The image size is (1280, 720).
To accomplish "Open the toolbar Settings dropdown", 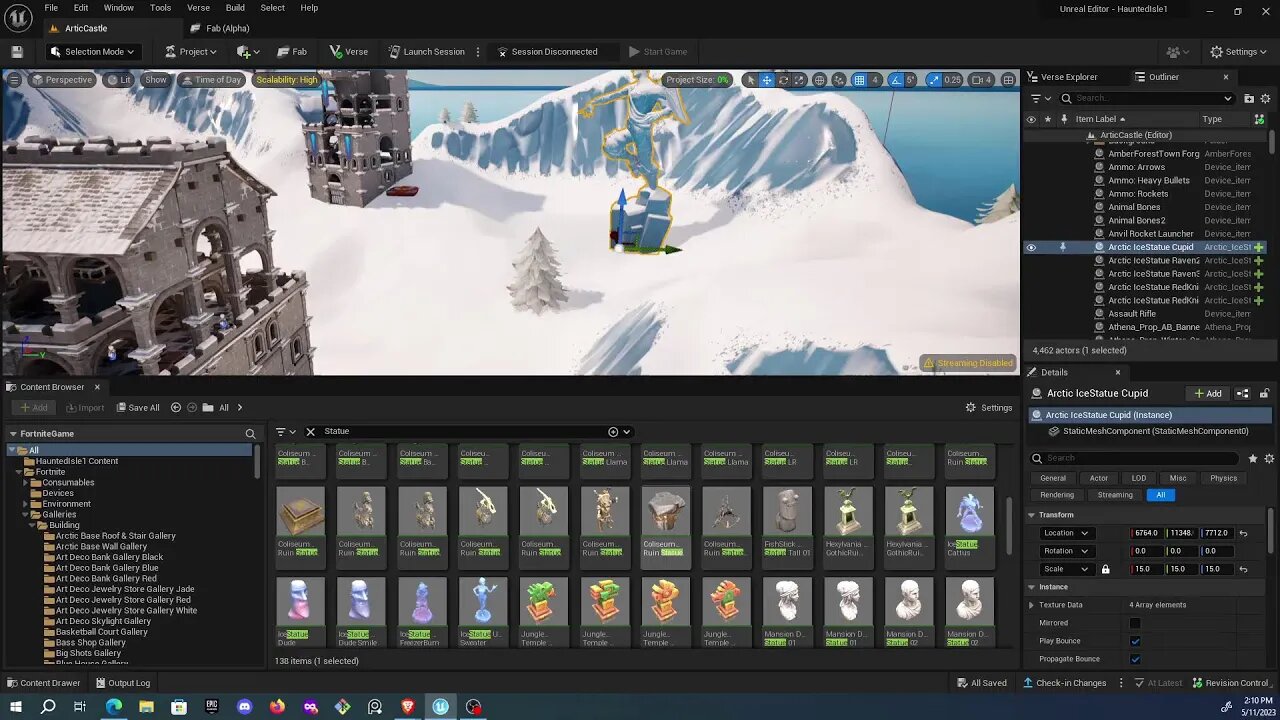I will (1238, 52).
